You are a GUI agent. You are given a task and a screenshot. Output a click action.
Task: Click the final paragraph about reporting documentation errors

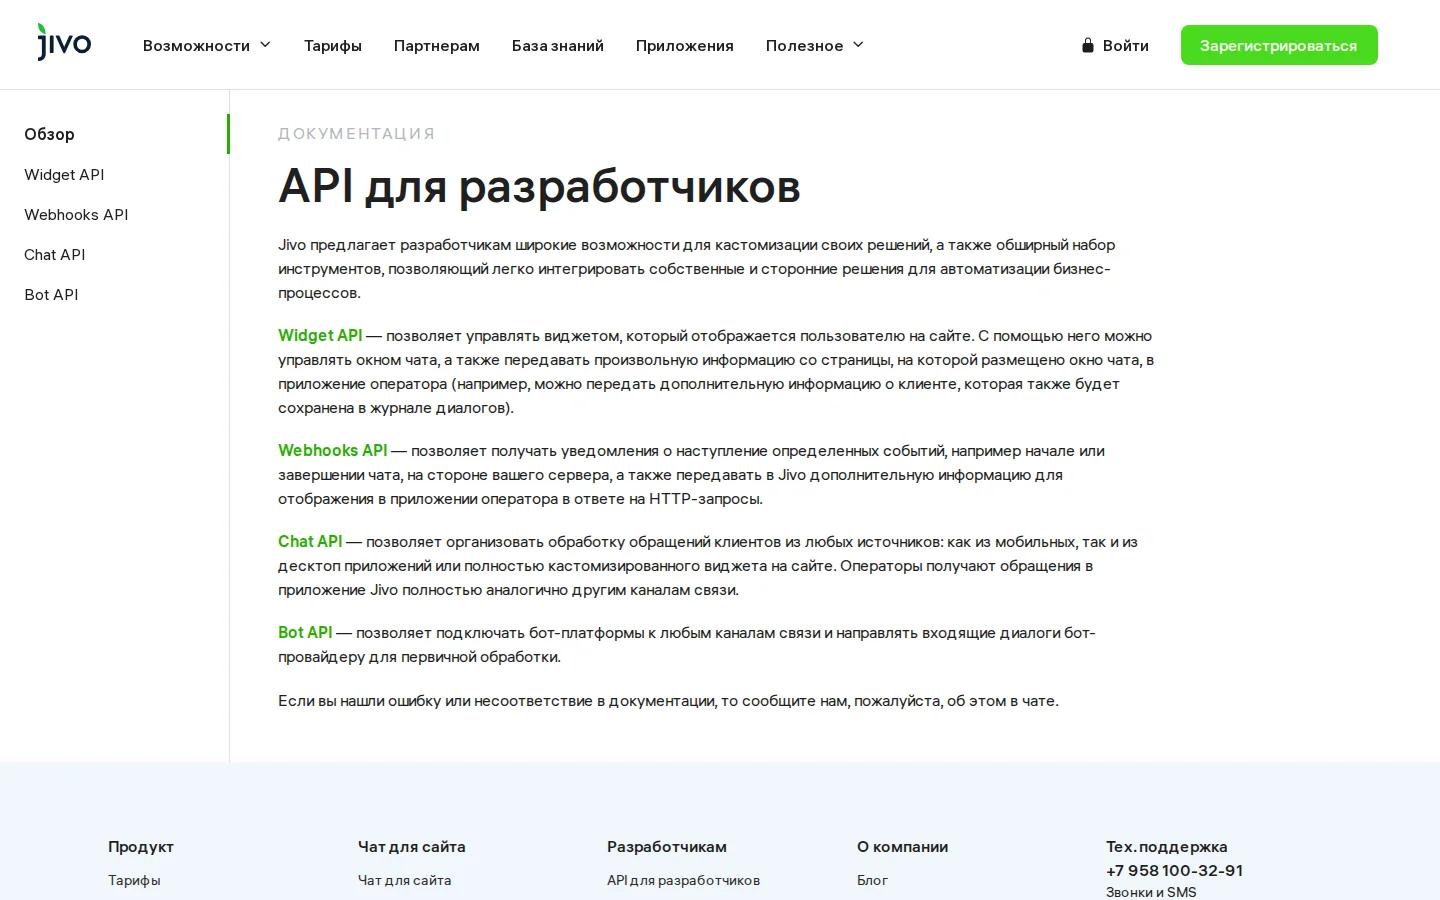coord(668,701)
